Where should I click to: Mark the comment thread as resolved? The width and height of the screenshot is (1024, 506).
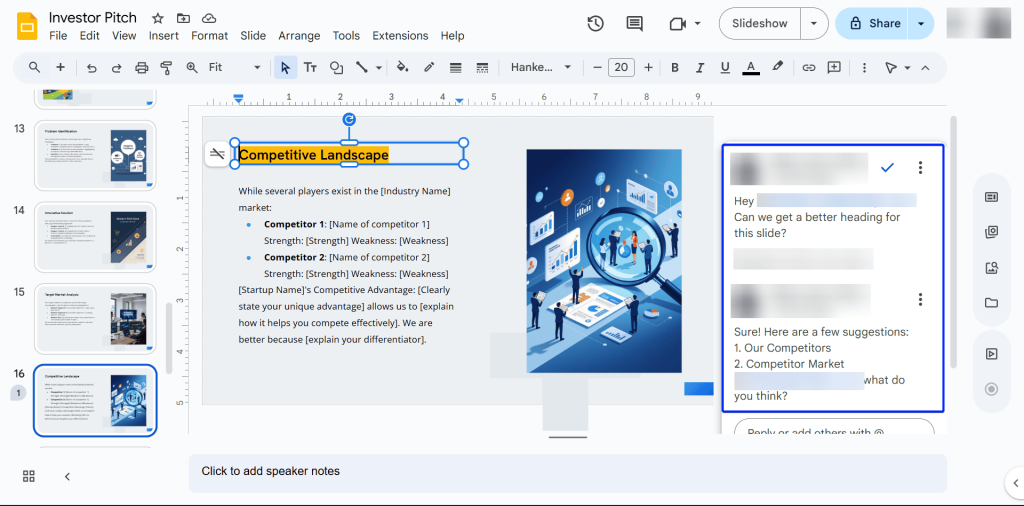887,168
